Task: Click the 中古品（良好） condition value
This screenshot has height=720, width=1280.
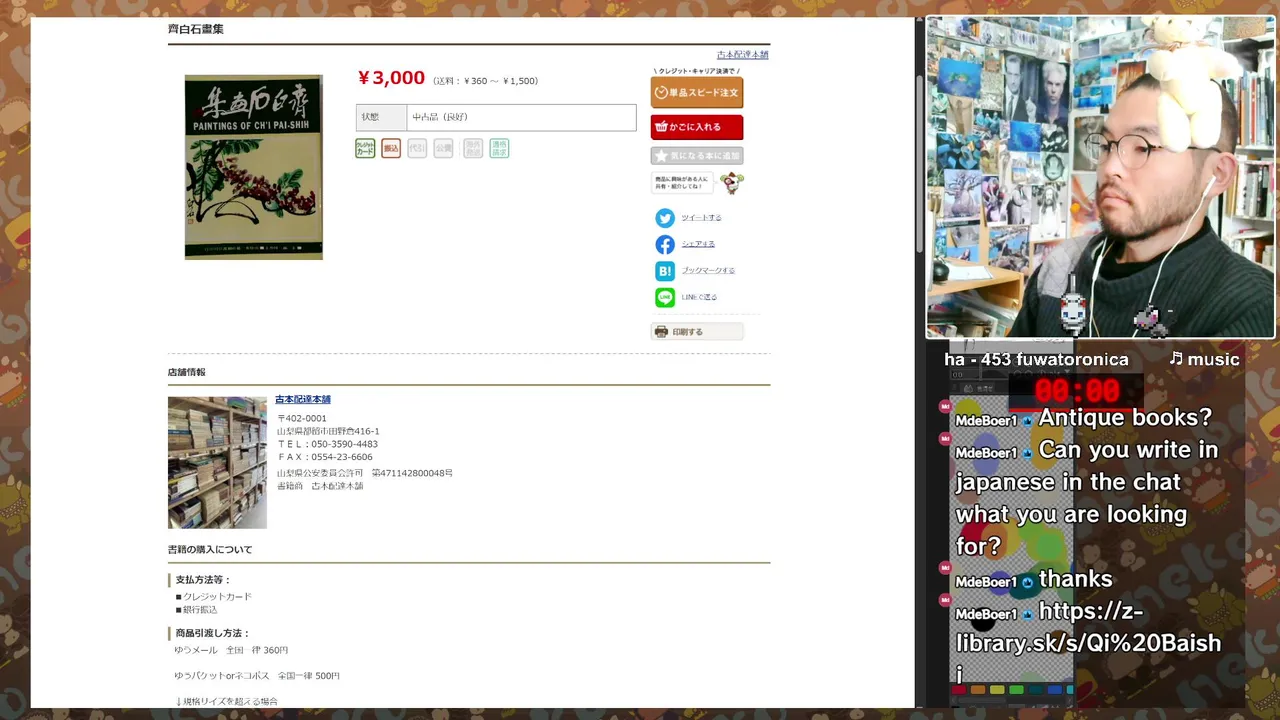Action: click(x=440, y=118)
